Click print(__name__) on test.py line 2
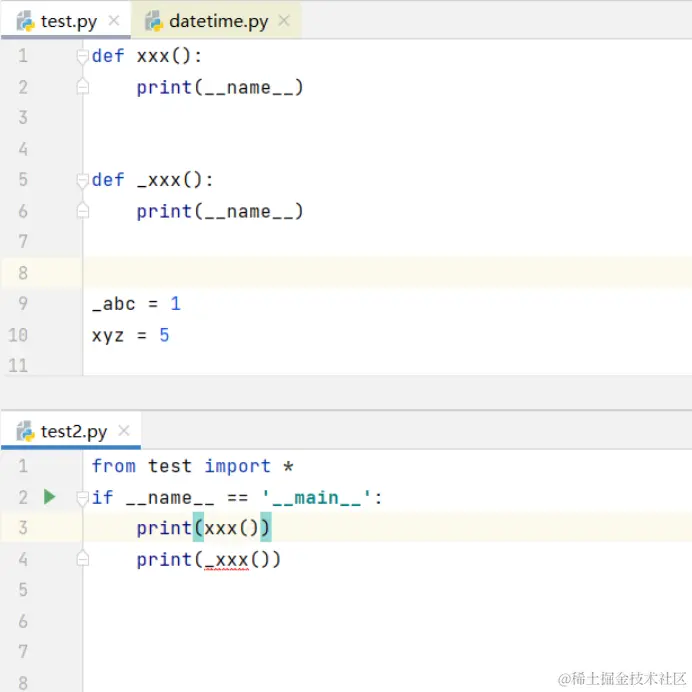Image resolution: width=692 pixels, height=692 pixels. point(220,87)
